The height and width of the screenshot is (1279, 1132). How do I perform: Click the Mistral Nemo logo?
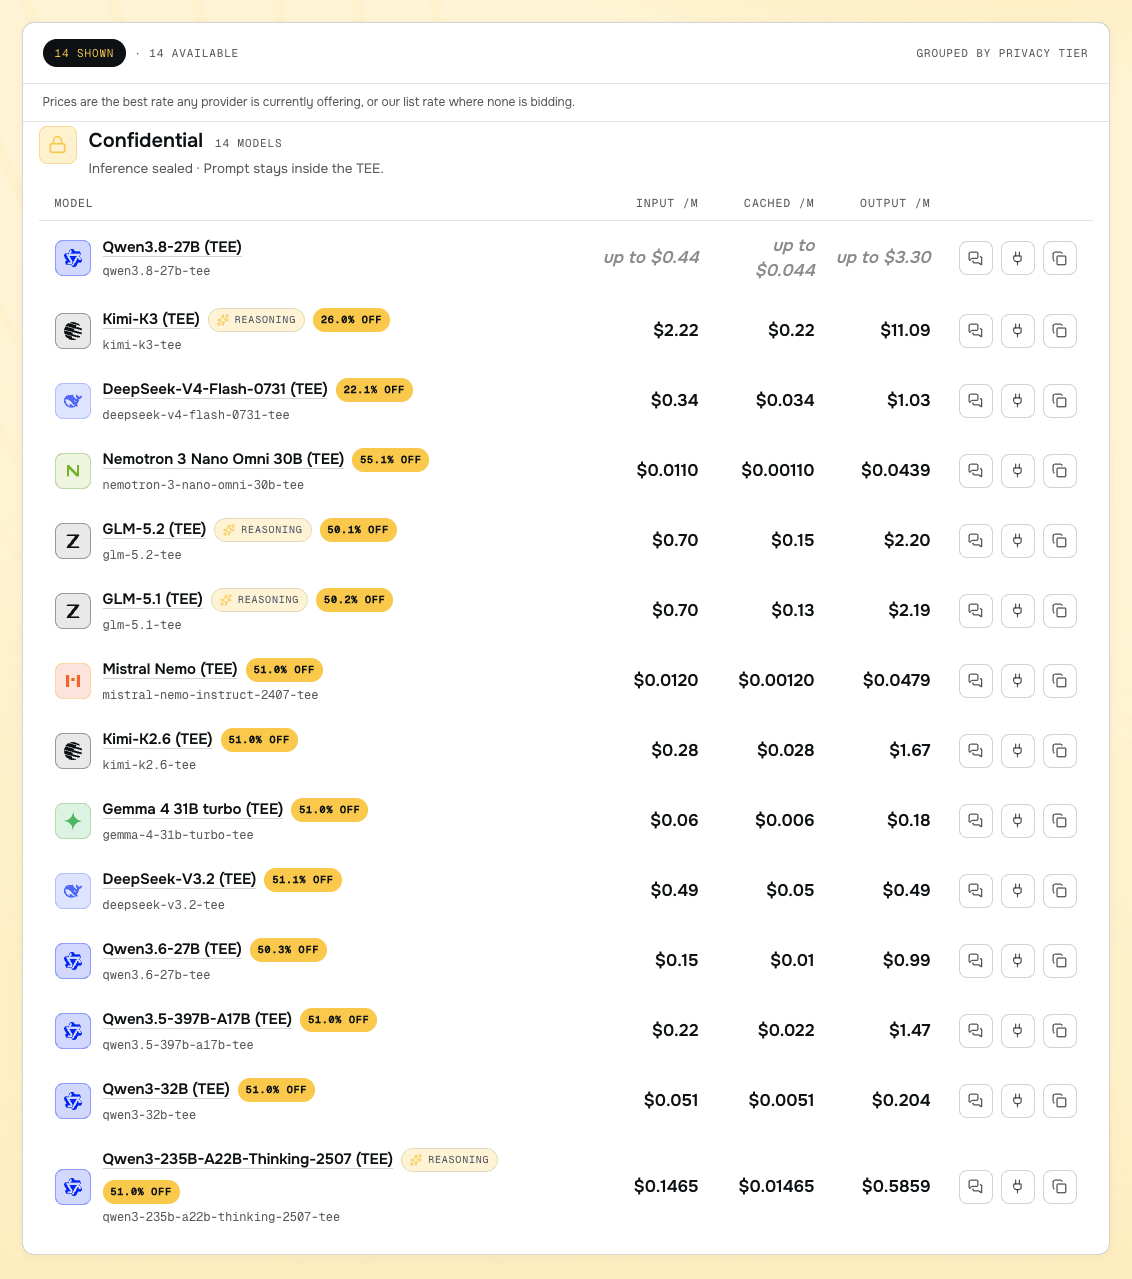coord(73,681)
